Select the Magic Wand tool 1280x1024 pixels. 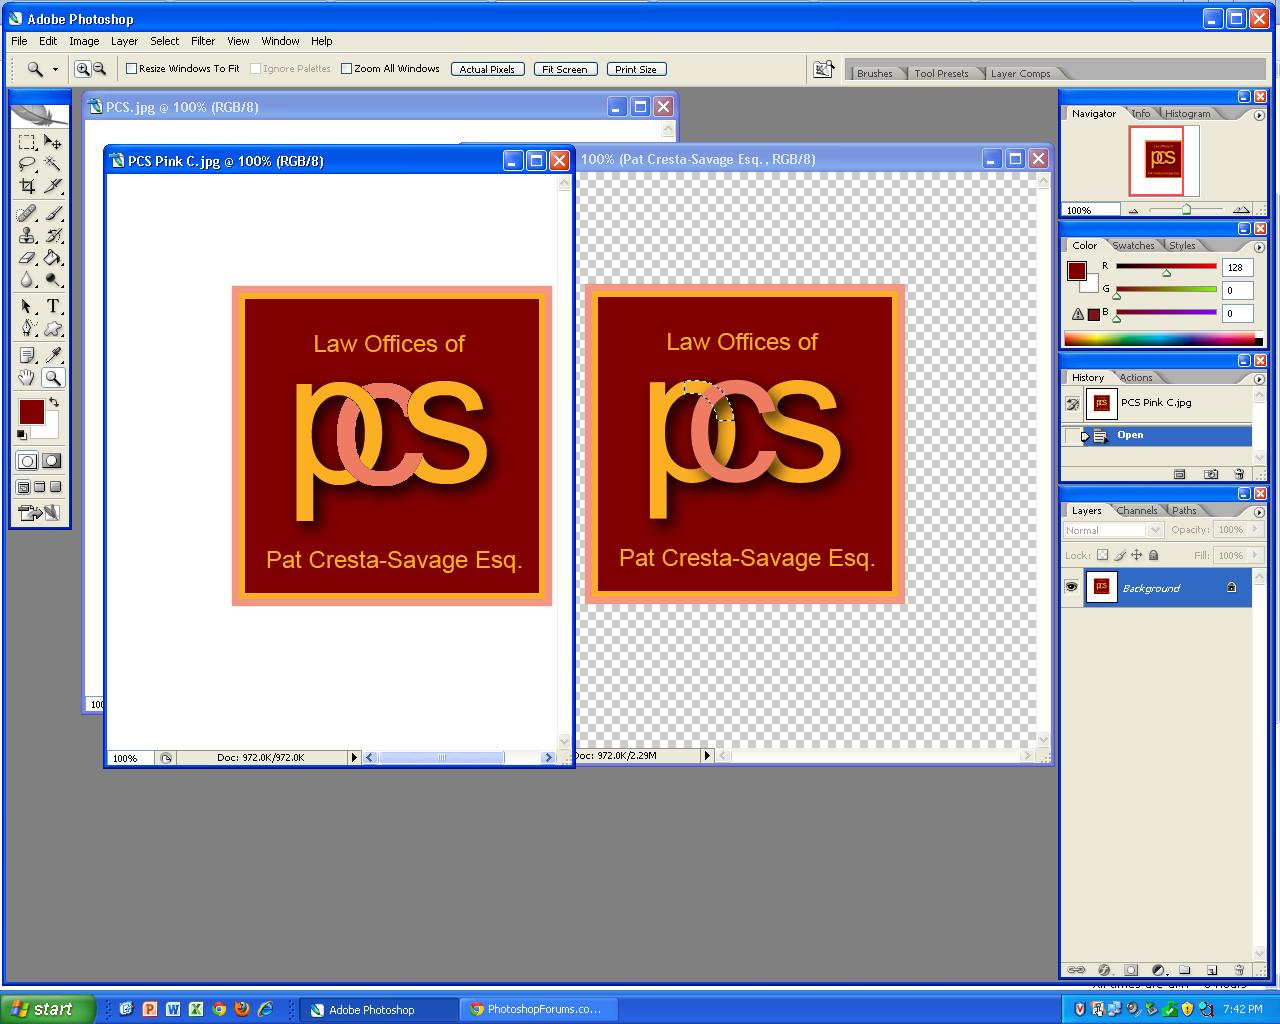53,164
